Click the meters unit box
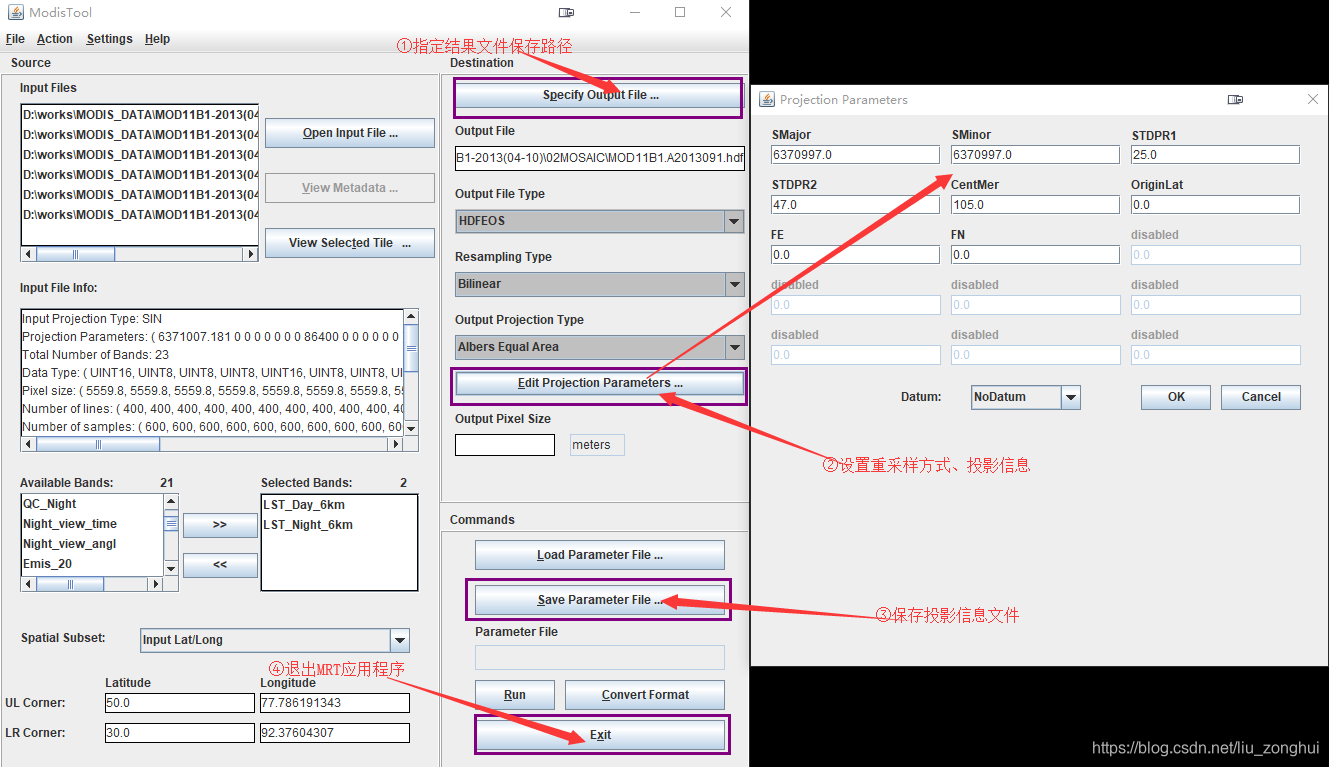 coord(597,445)
